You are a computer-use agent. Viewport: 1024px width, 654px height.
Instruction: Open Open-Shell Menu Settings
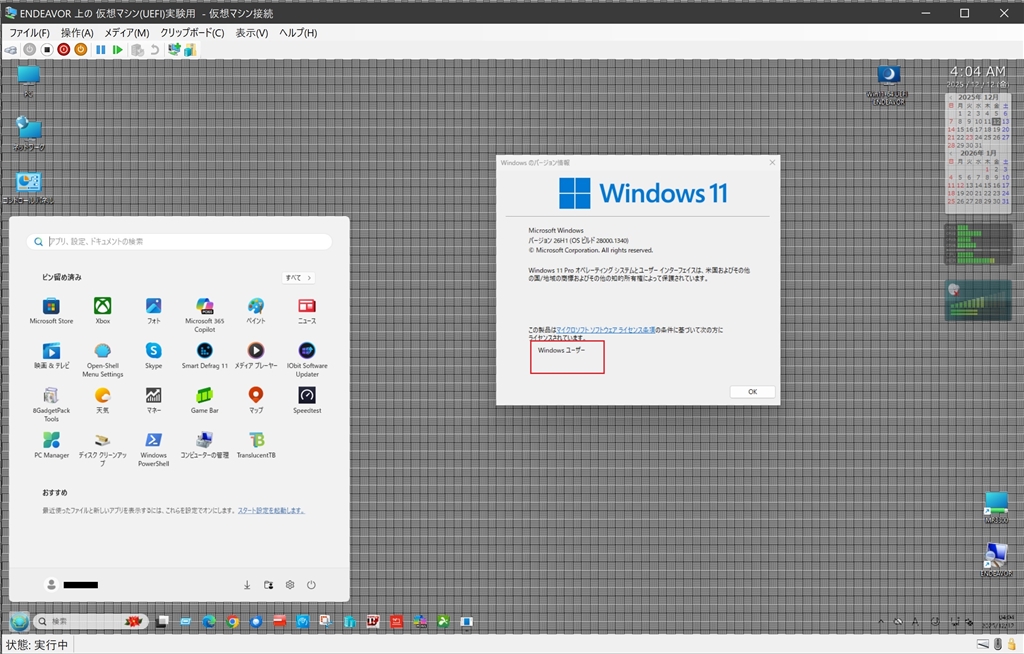pos(103,360)
